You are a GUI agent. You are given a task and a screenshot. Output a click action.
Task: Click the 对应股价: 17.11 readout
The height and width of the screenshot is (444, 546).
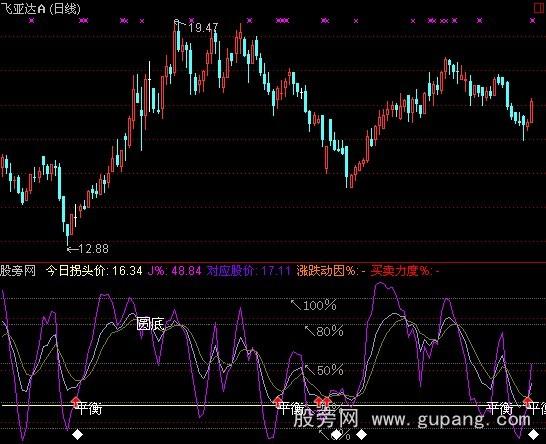pyautogui.click(x=249, y=271)
